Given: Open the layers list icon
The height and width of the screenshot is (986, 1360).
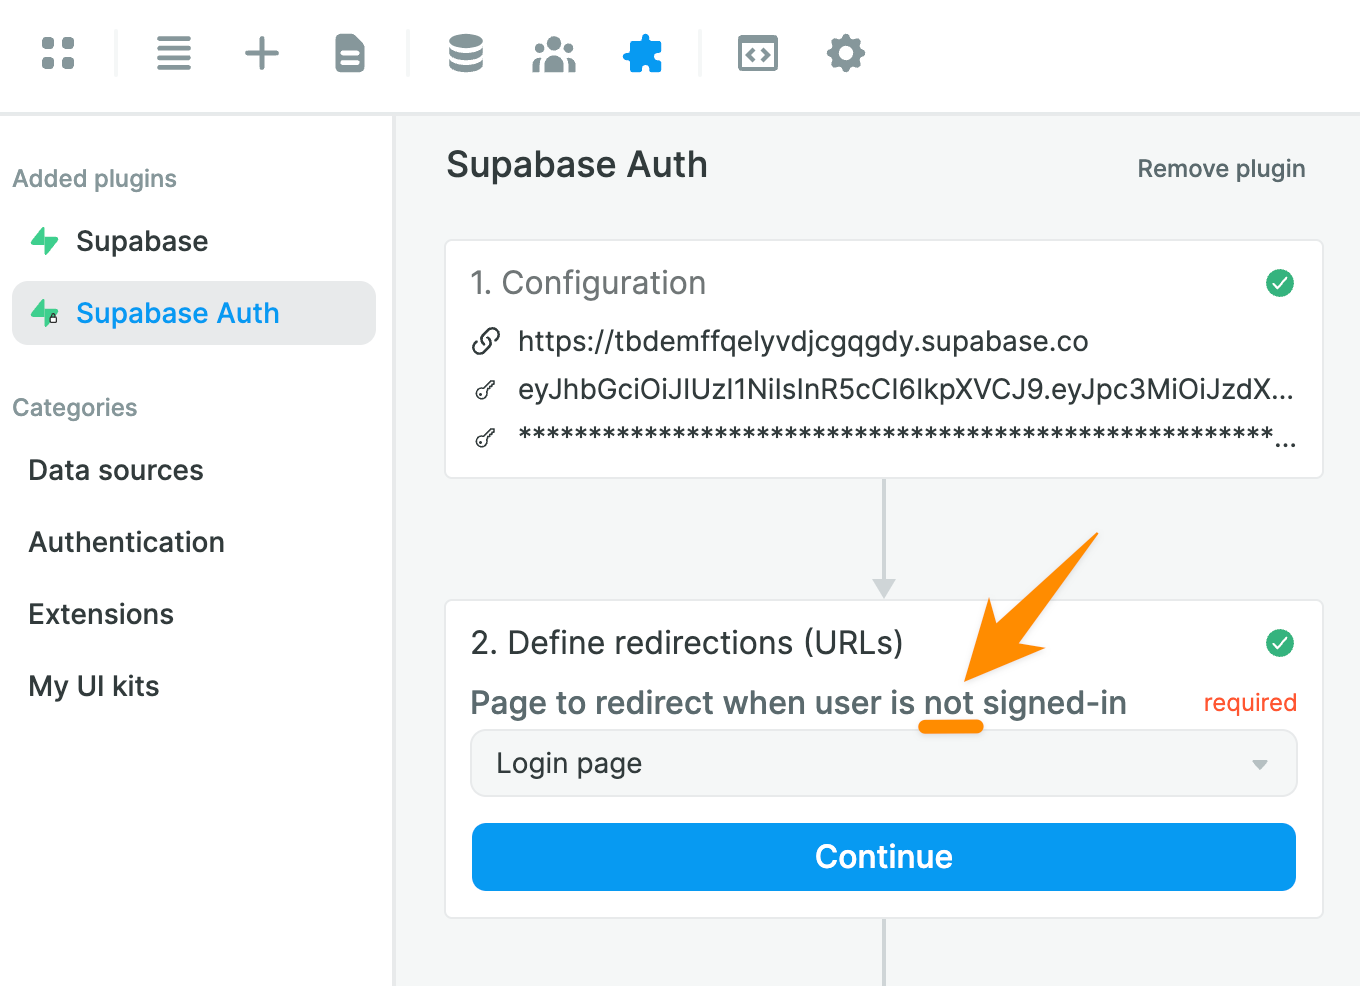Looking at the screenshot, I should pos(174,53).
